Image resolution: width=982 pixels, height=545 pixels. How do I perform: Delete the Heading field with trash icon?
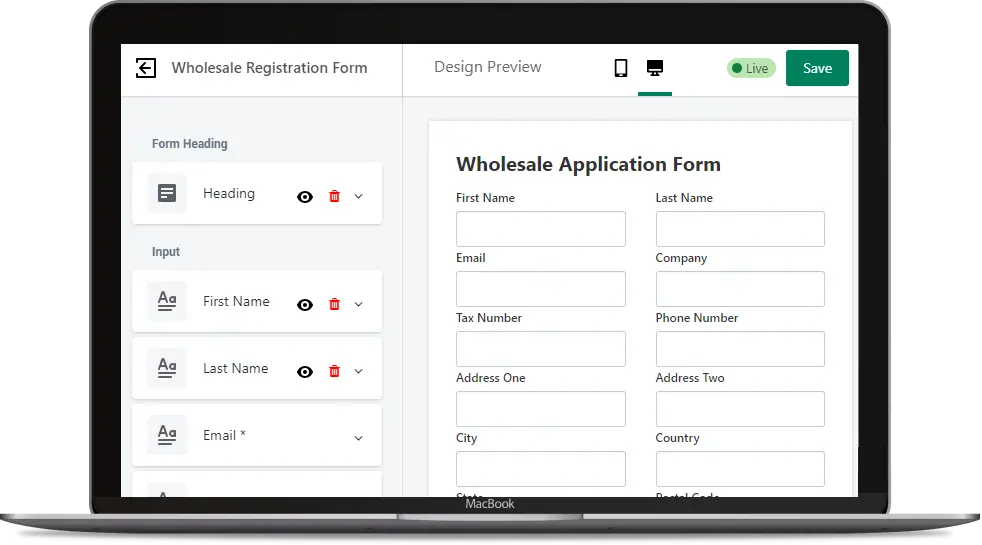click(x=334, y=196)
